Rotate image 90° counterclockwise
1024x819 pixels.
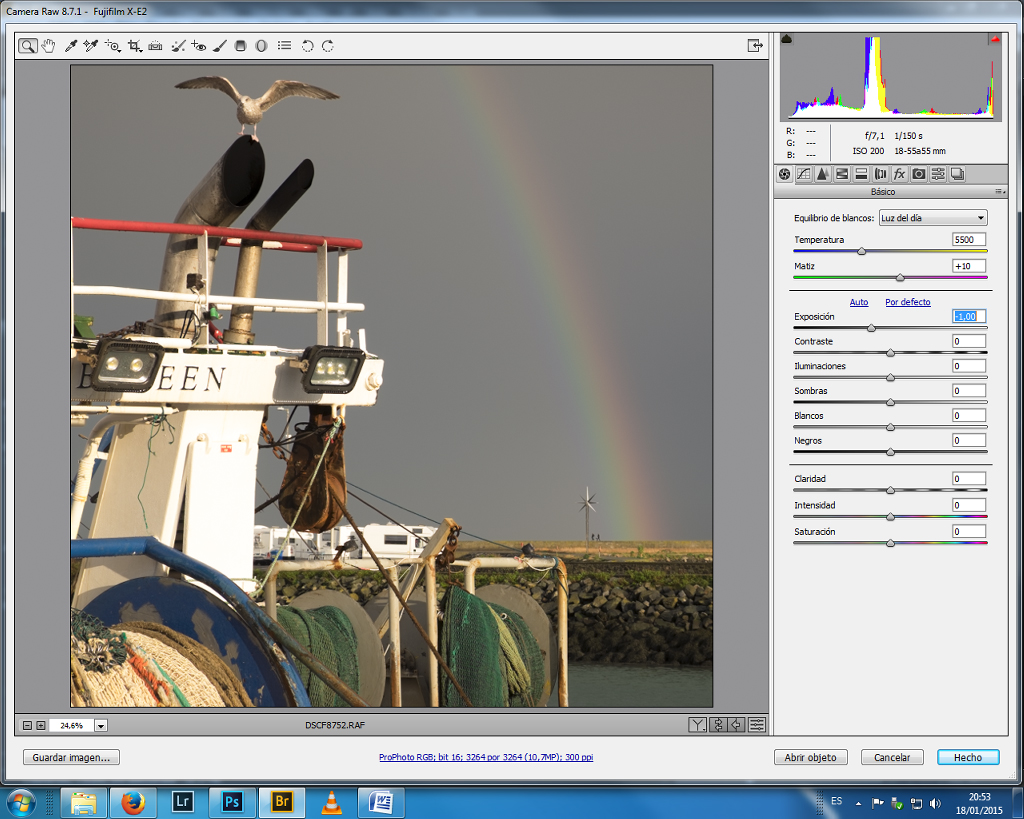pyautogui.click(x=308, y=46)
